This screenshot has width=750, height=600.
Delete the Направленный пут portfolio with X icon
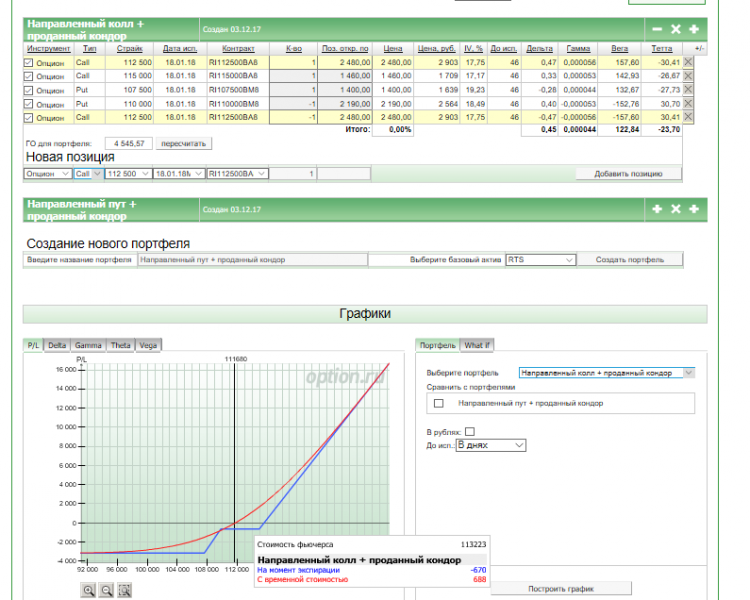click(x=675, y=209)
